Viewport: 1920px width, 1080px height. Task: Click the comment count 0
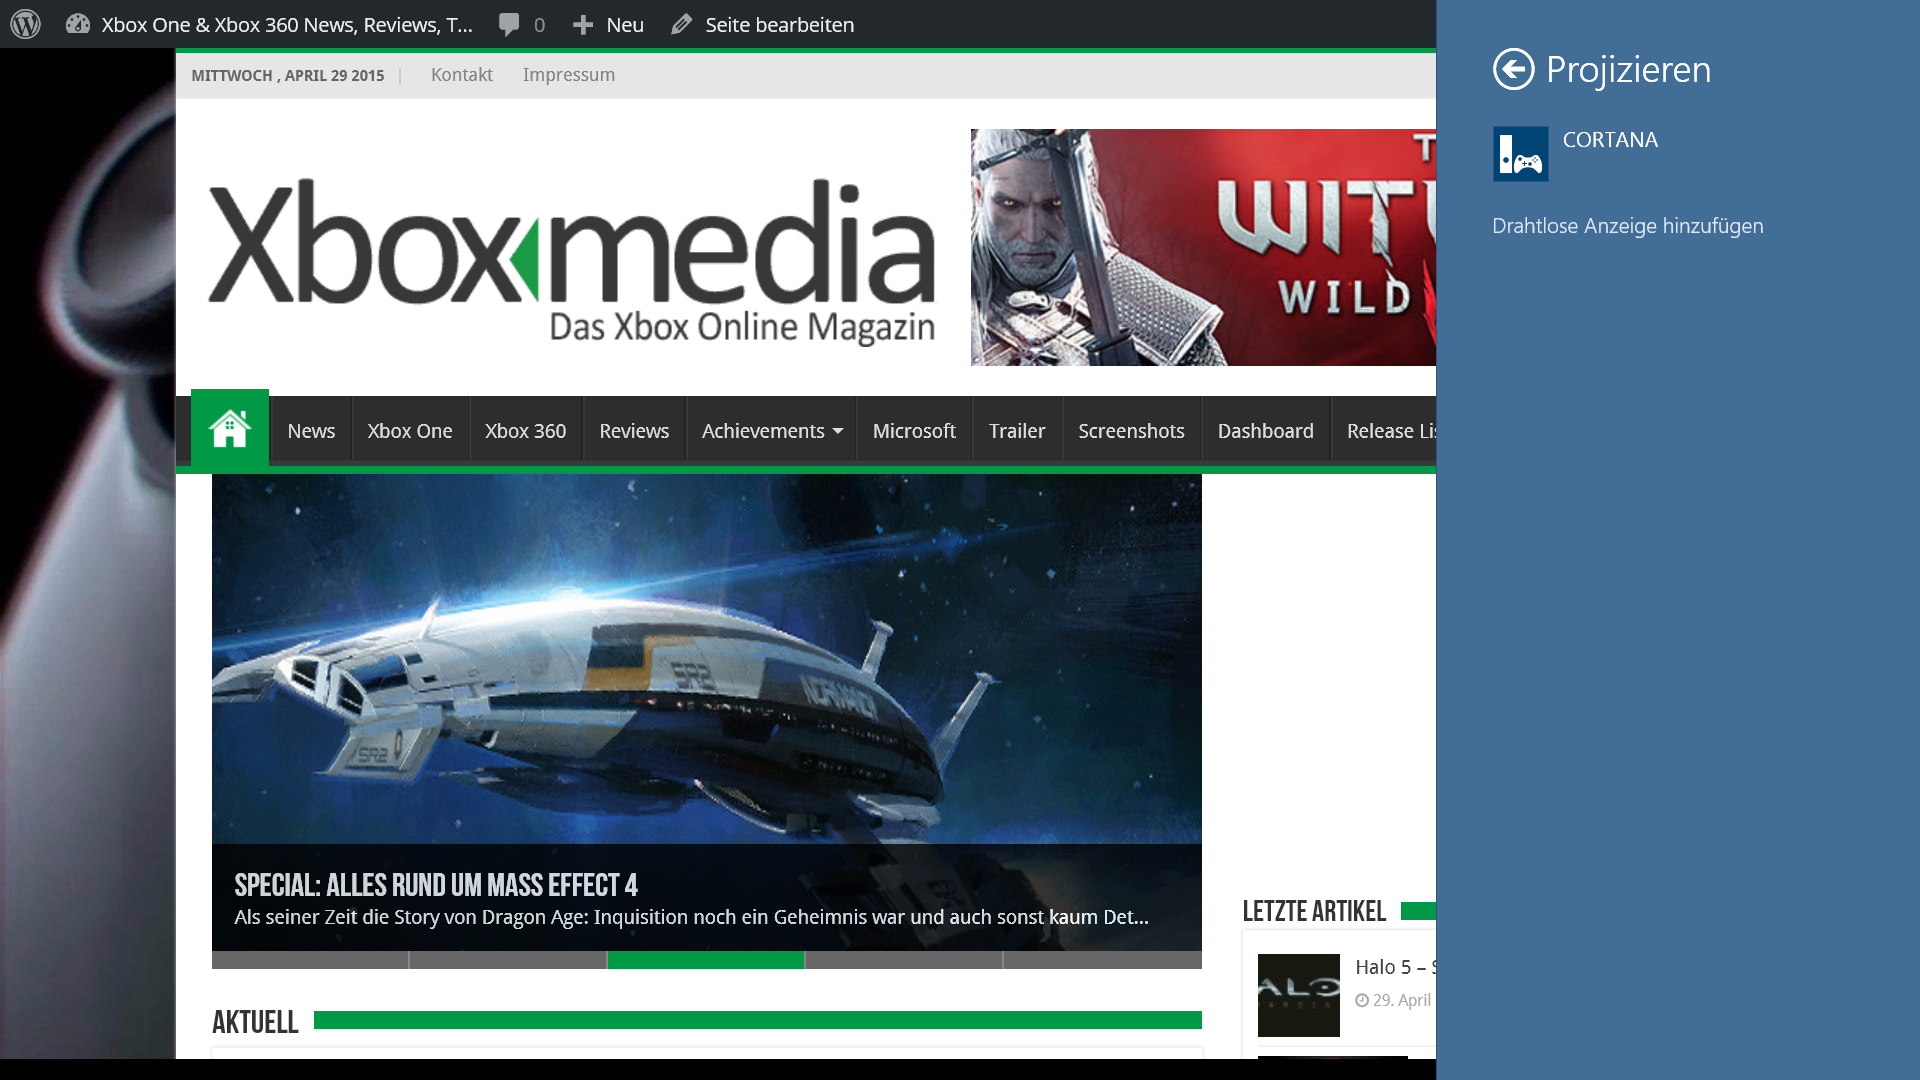540,25
